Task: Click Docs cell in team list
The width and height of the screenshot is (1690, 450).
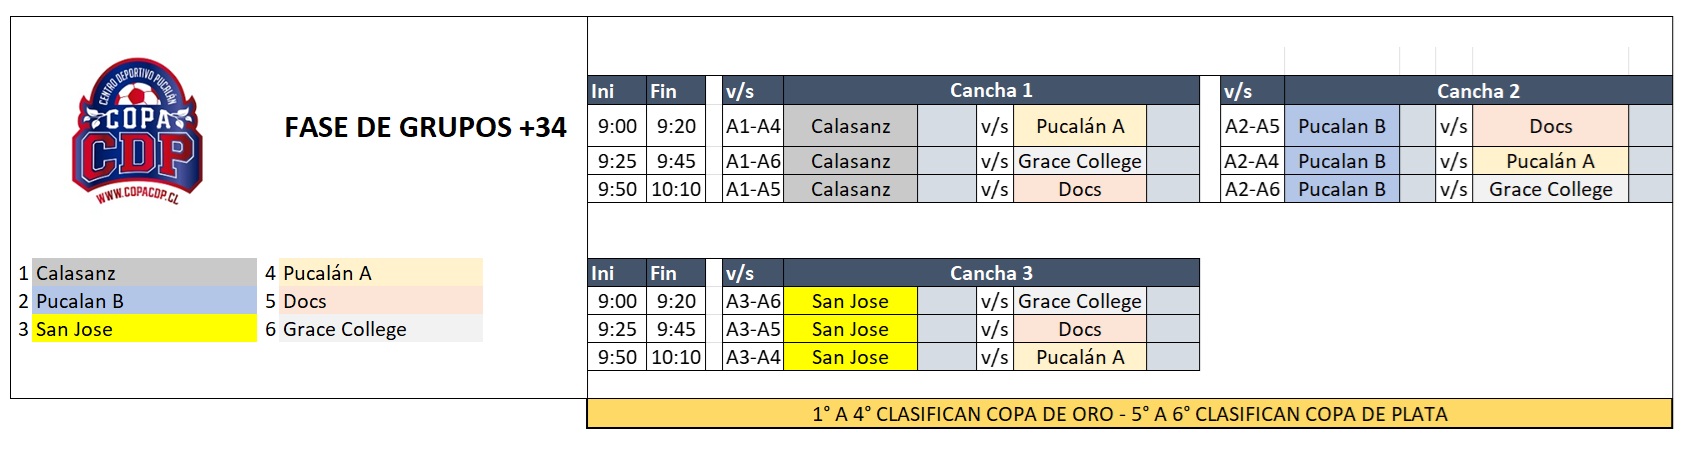Action: point(381,301)
